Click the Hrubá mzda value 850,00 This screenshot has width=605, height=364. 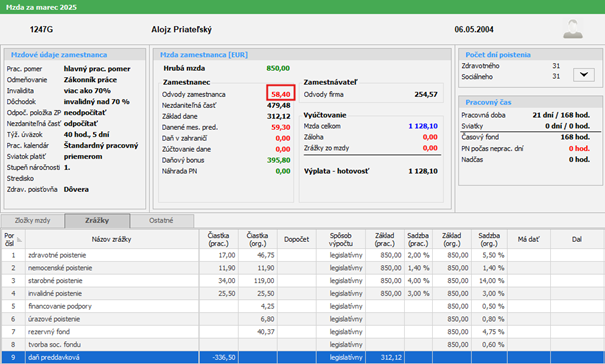pyautogui.click(x=278, y=68)
